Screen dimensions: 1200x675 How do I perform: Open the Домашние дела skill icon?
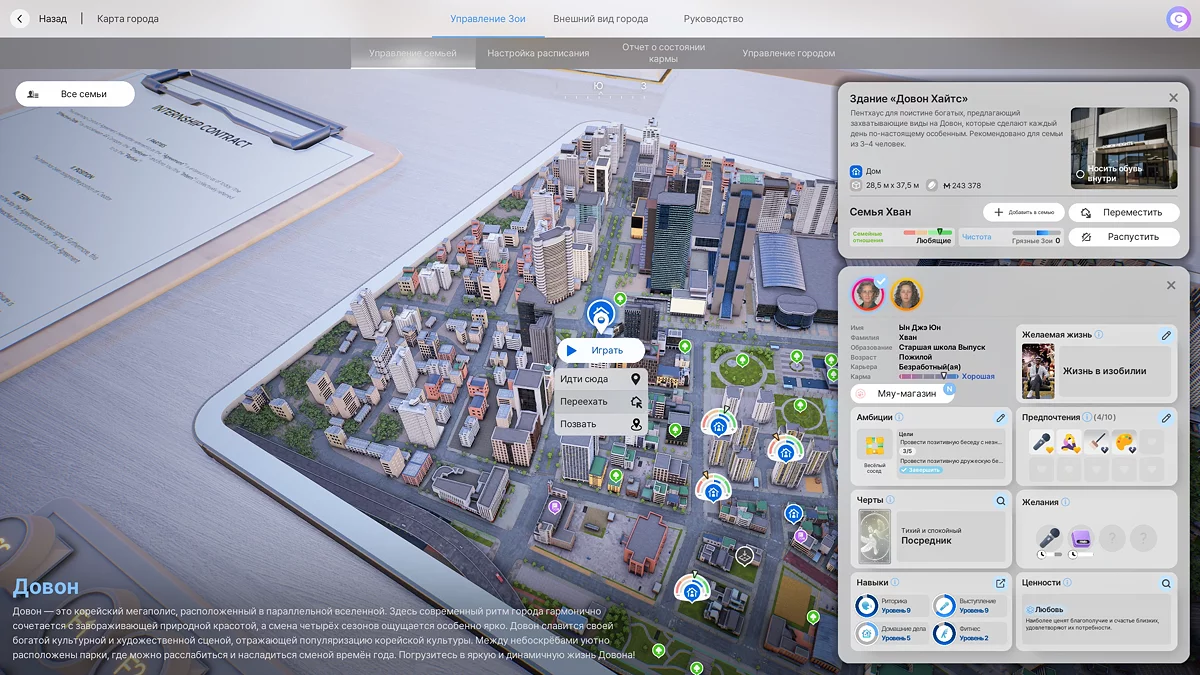[x=866, y=633]
